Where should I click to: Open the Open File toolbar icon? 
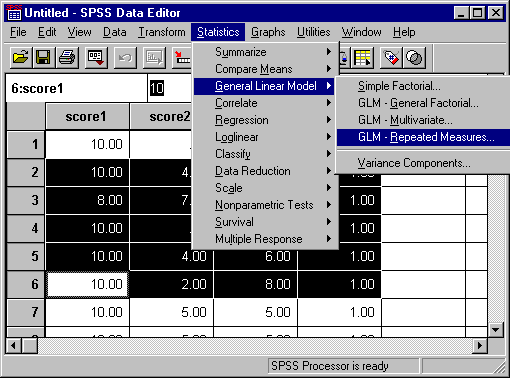[21, 58]
